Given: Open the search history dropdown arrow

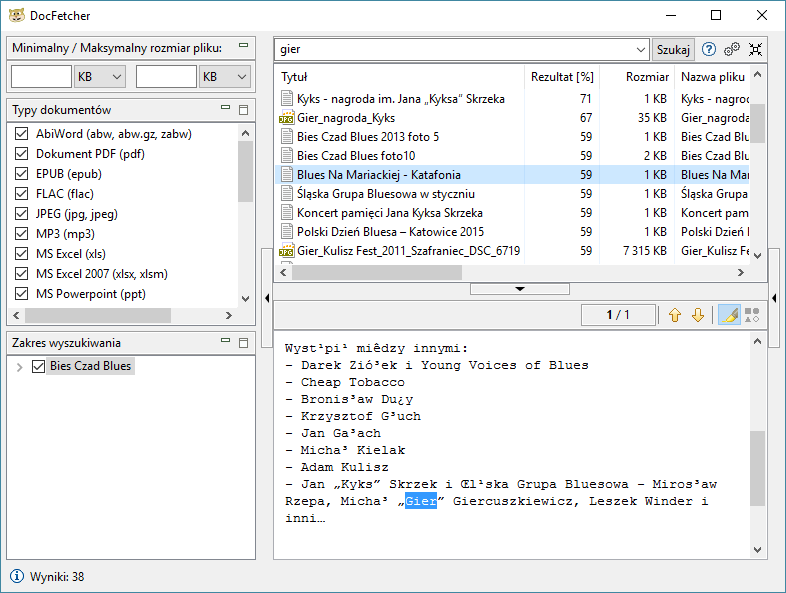Looking at the screenshot, I should coord(640,49).
